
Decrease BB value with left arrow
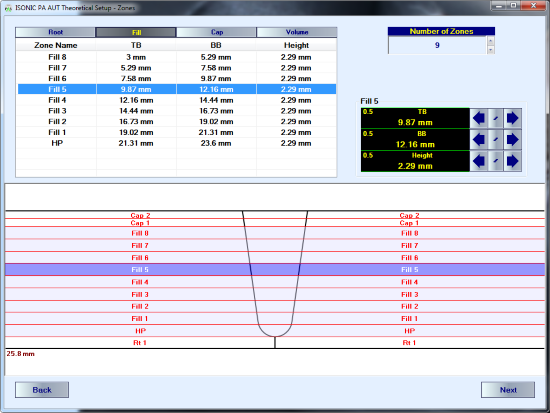click(478, 140)
